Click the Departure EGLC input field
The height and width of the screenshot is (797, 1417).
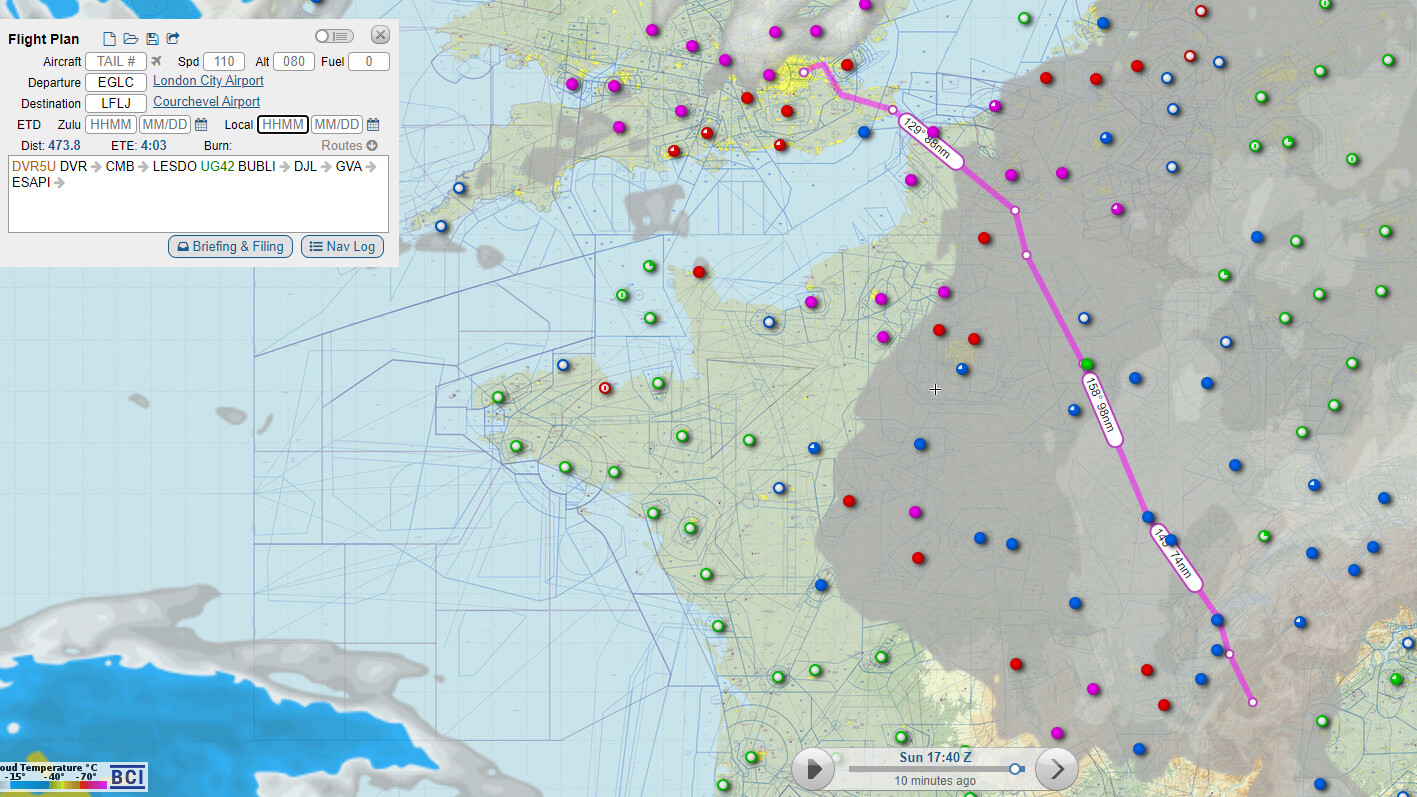pyautogui.click(x=116, y=83)
